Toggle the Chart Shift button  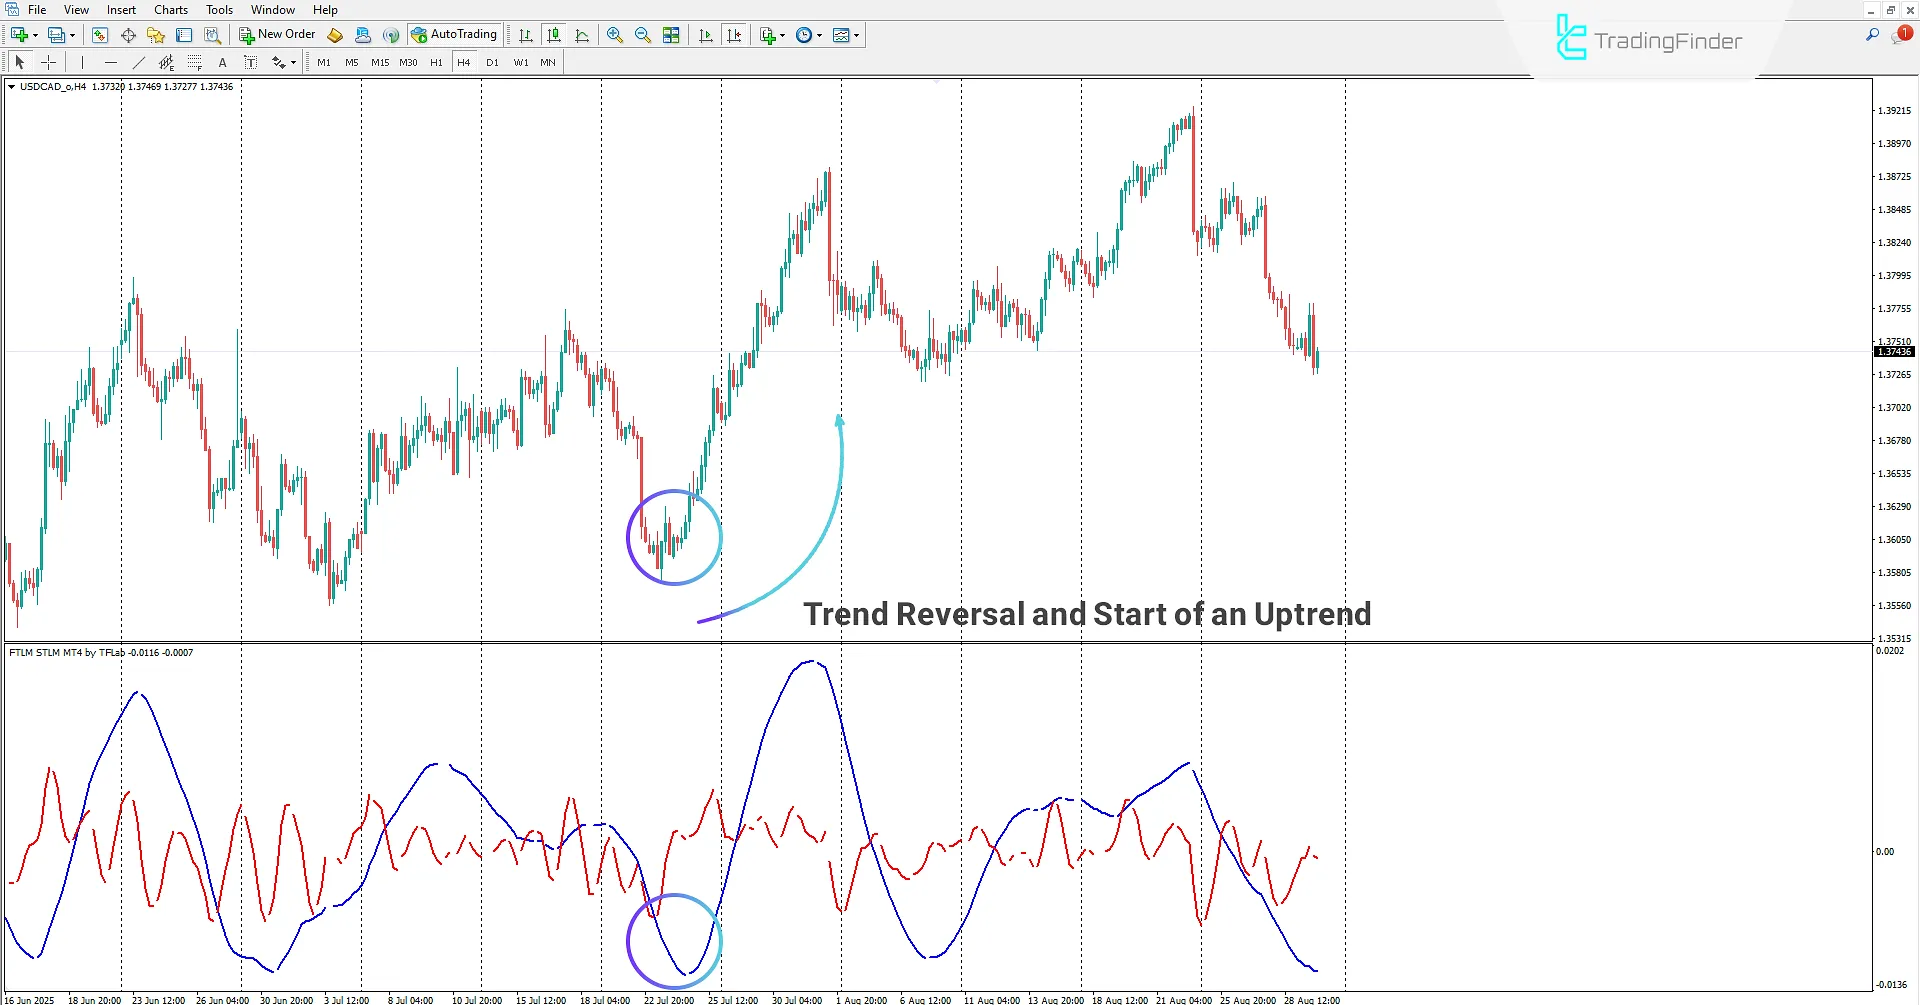click(734, 35)
